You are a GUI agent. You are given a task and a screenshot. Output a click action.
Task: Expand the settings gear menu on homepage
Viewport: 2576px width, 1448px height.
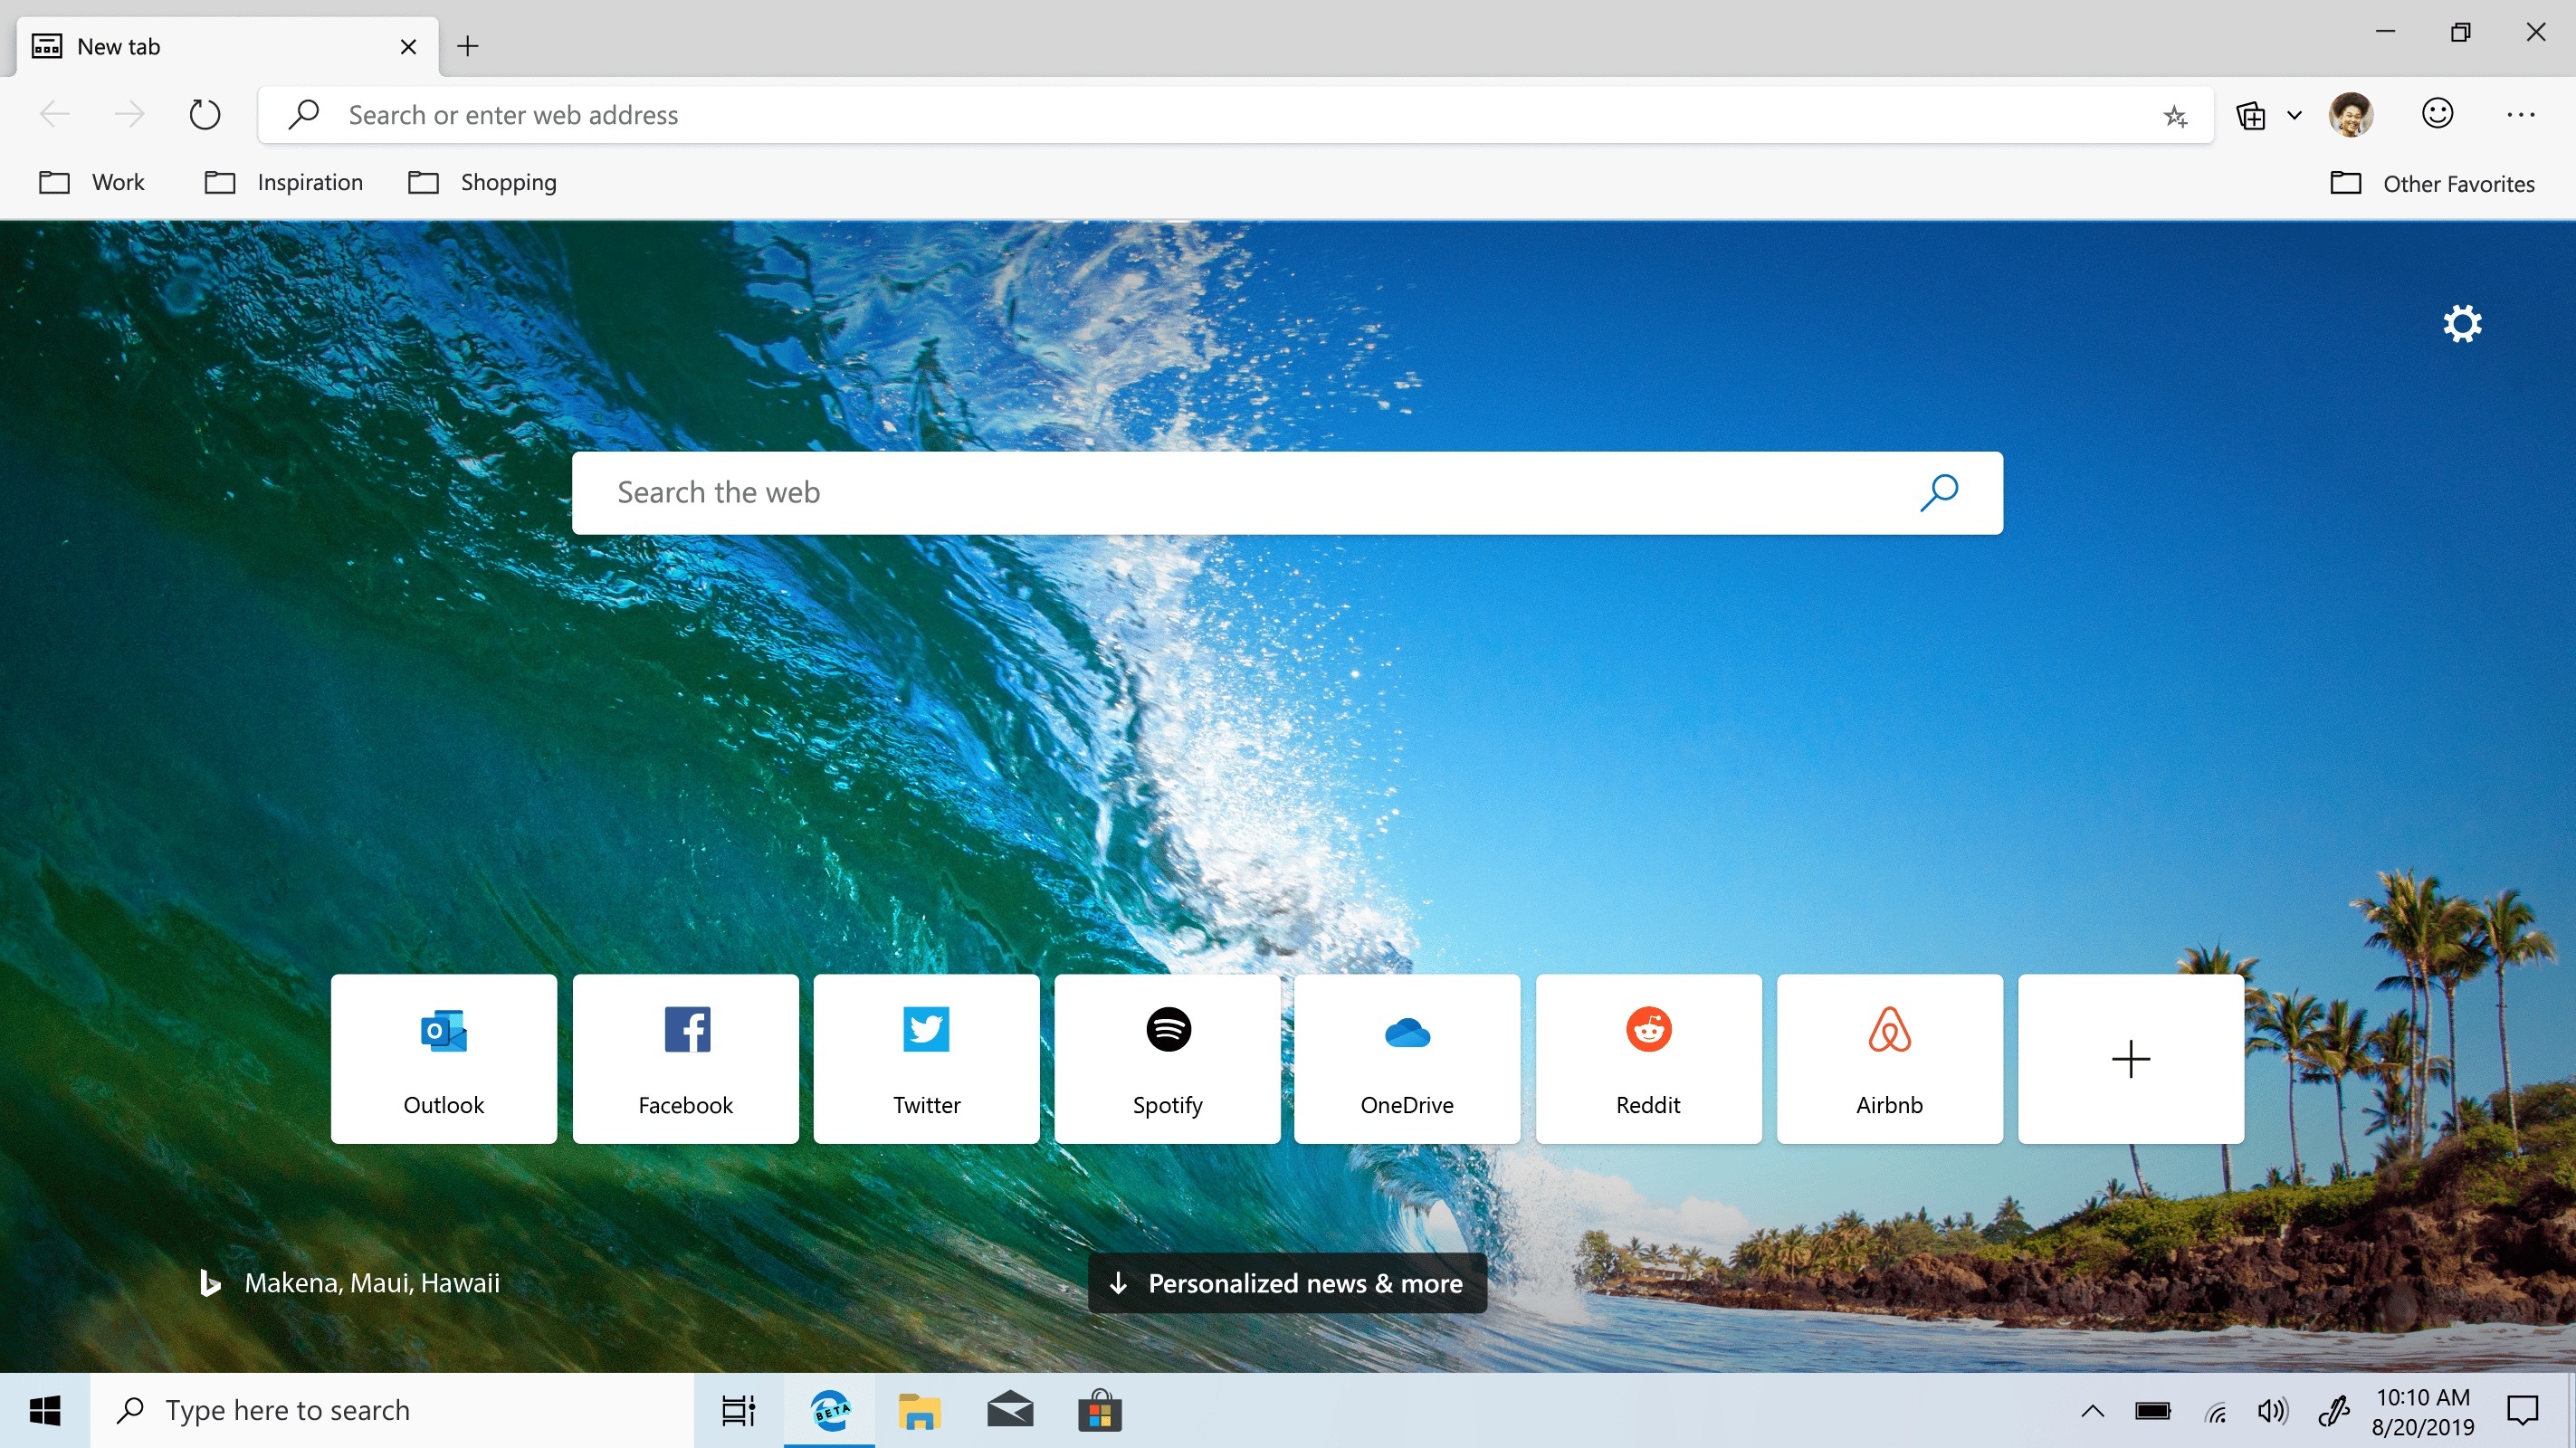coord(2461,324)
